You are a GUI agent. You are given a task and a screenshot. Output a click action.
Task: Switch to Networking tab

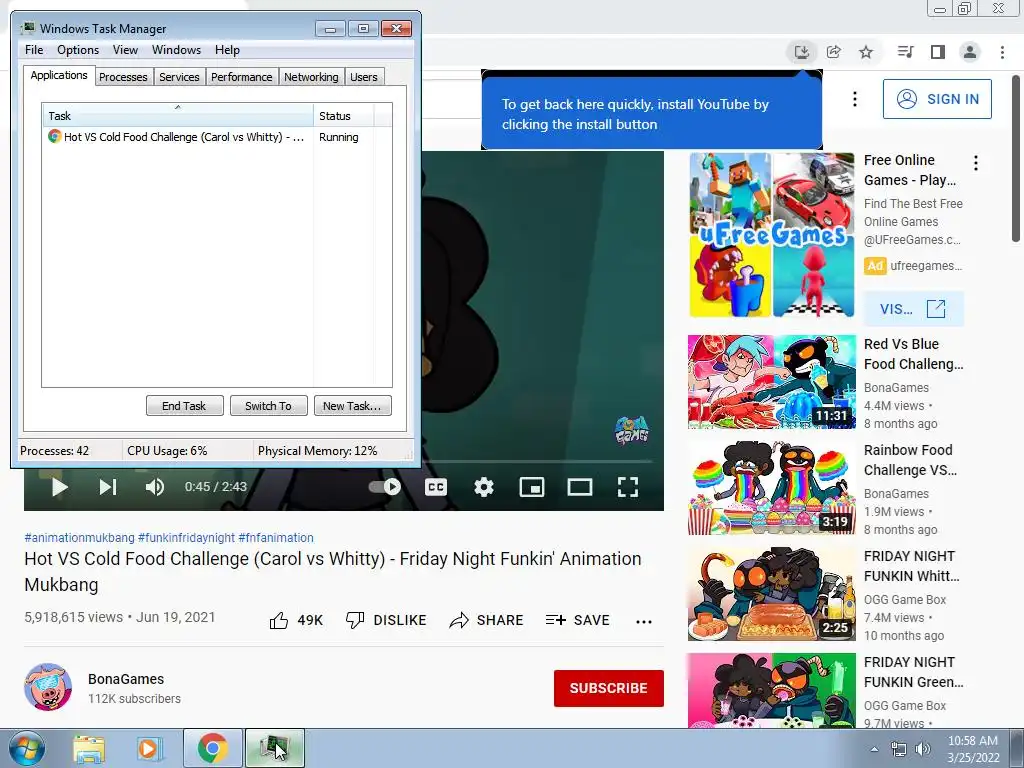pyautogui.click(x=311, y=77)
